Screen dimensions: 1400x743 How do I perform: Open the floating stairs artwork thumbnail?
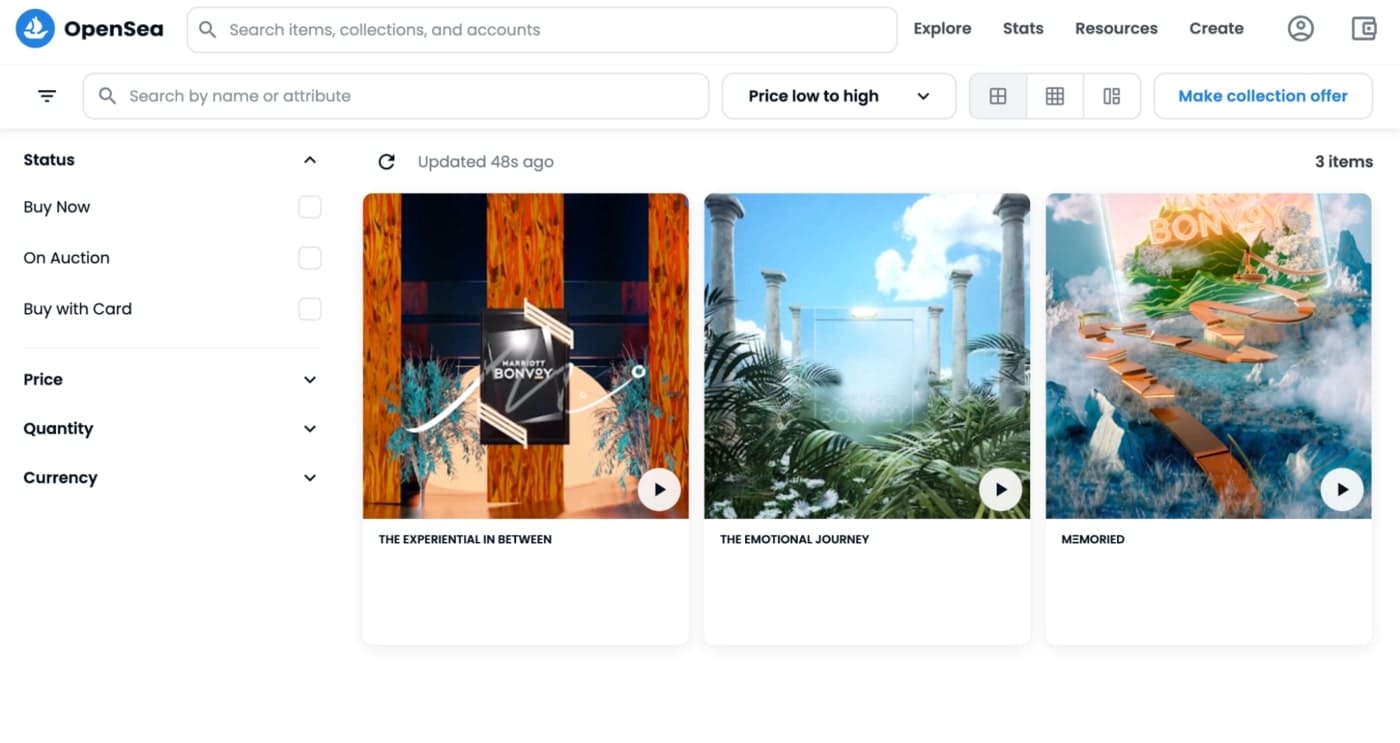[x=1209, y=356]
